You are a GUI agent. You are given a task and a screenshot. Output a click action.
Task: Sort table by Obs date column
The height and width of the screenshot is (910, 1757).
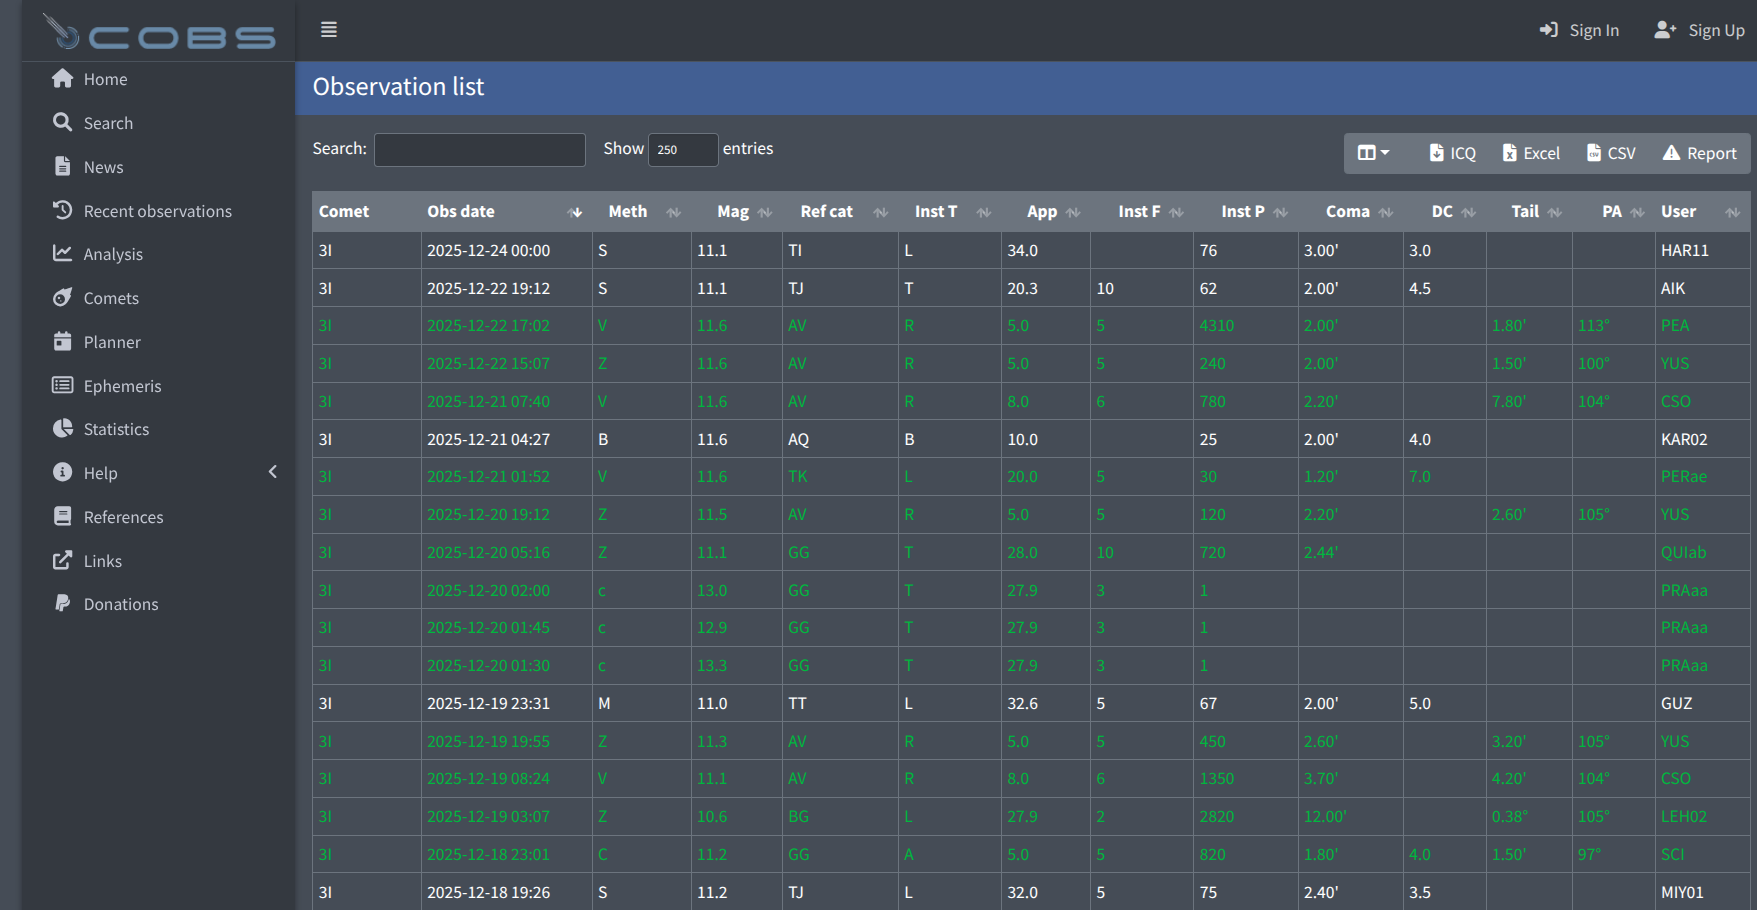coord(506,211)
